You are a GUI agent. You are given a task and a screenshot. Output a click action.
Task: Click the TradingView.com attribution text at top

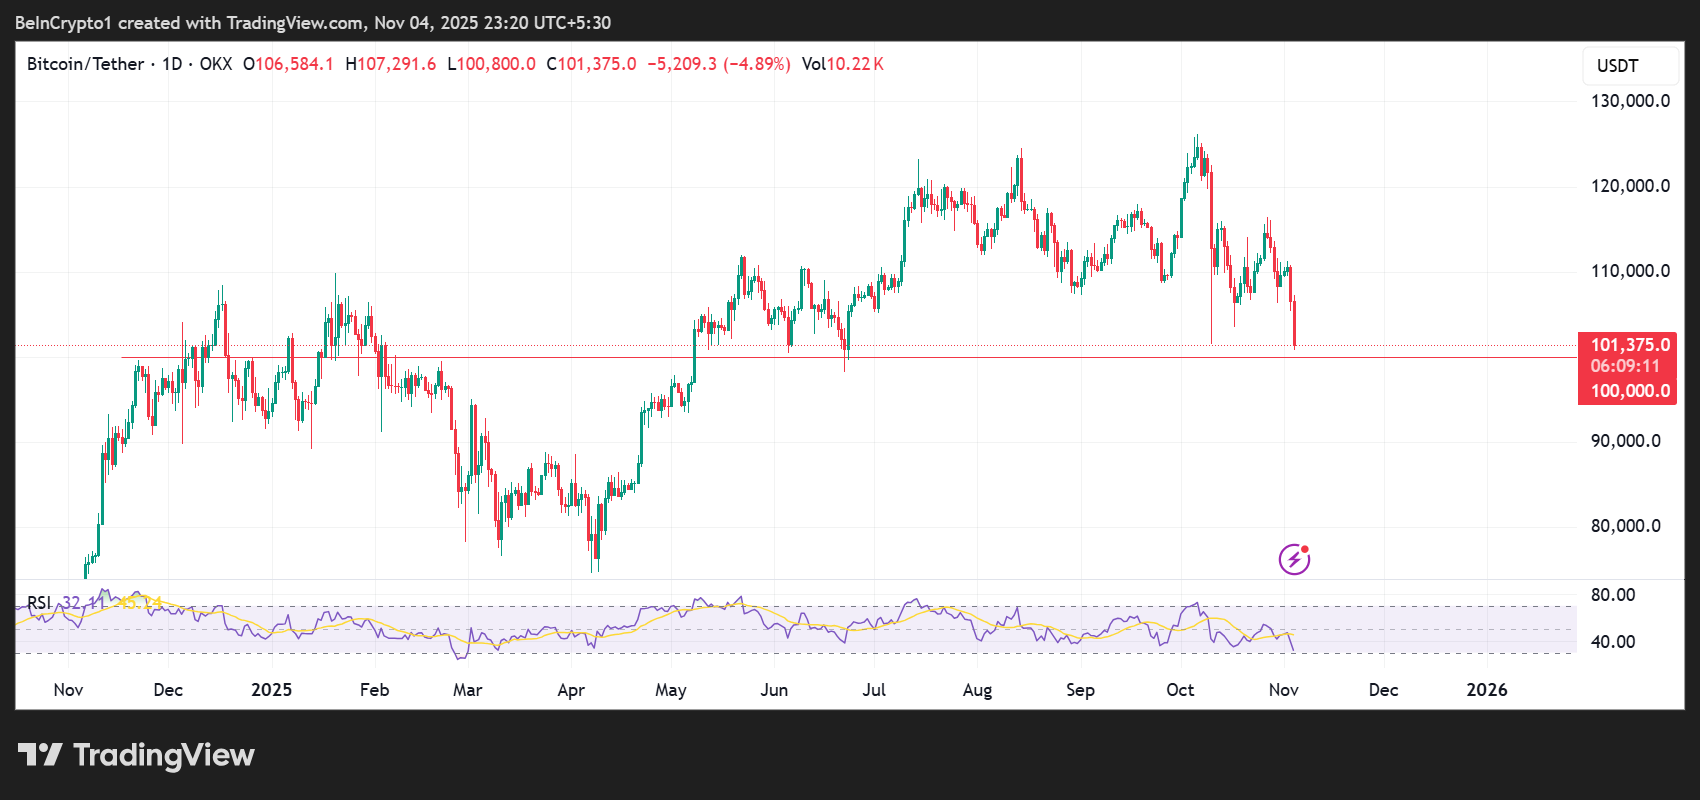coord(295,23)
